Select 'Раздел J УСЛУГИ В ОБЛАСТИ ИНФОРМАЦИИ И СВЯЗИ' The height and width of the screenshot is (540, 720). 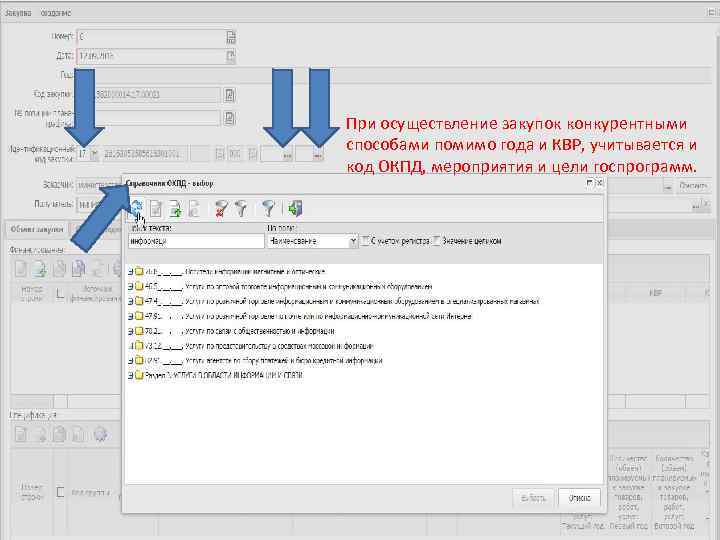click(x=224, y=375)
